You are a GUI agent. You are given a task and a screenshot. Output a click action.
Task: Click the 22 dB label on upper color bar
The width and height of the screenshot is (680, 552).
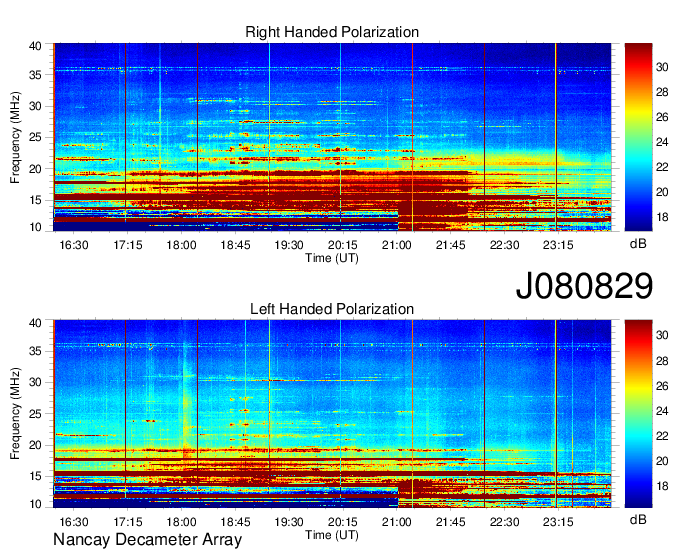pos(662,167)
